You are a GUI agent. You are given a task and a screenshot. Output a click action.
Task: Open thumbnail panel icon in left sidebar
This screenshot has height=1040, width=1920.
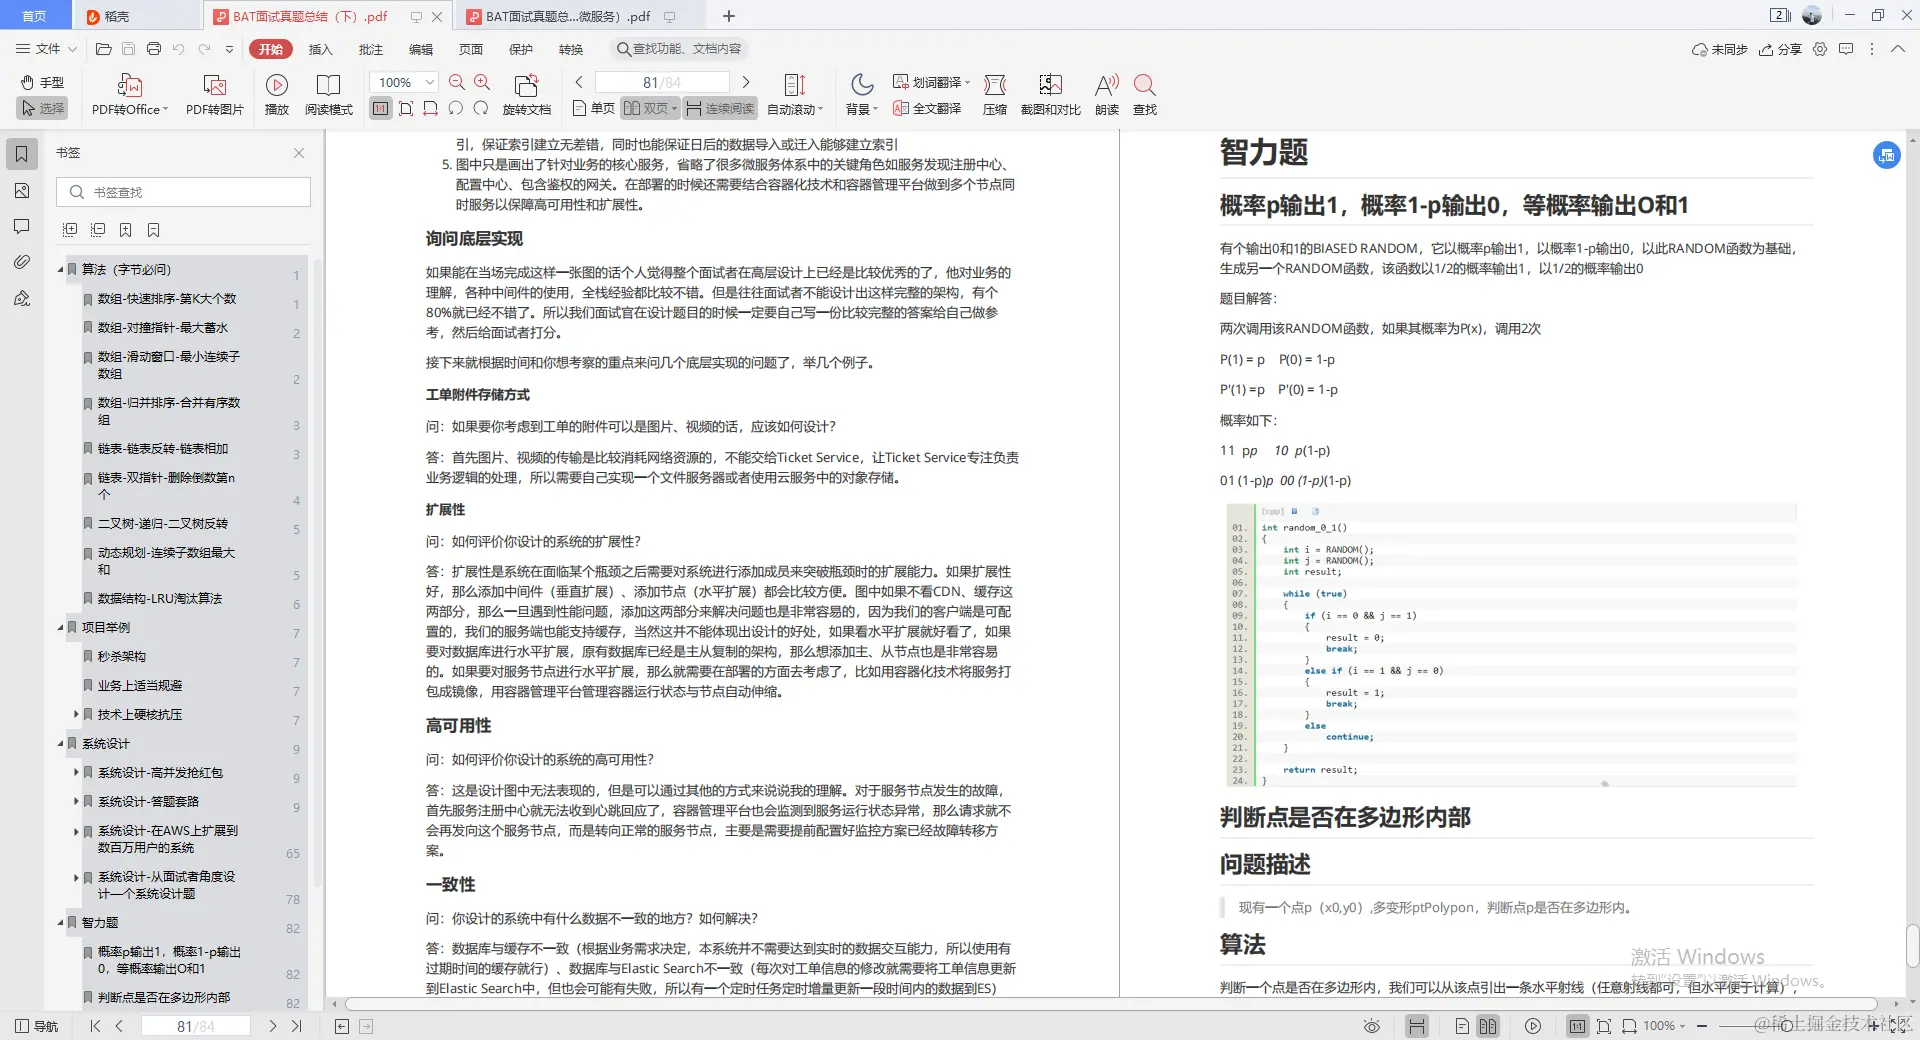21,191
